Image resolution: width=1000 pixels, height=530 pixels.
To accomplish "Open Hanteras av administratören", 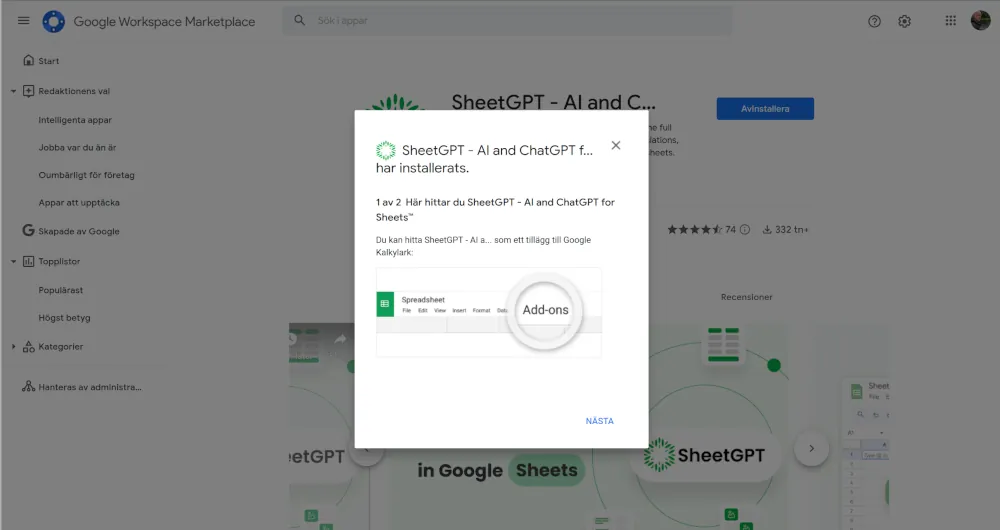I will (90, 387).
